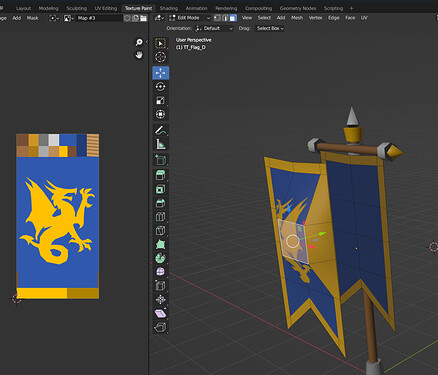Click the active Texture Paint workspace tab

[x=138, y=8]
